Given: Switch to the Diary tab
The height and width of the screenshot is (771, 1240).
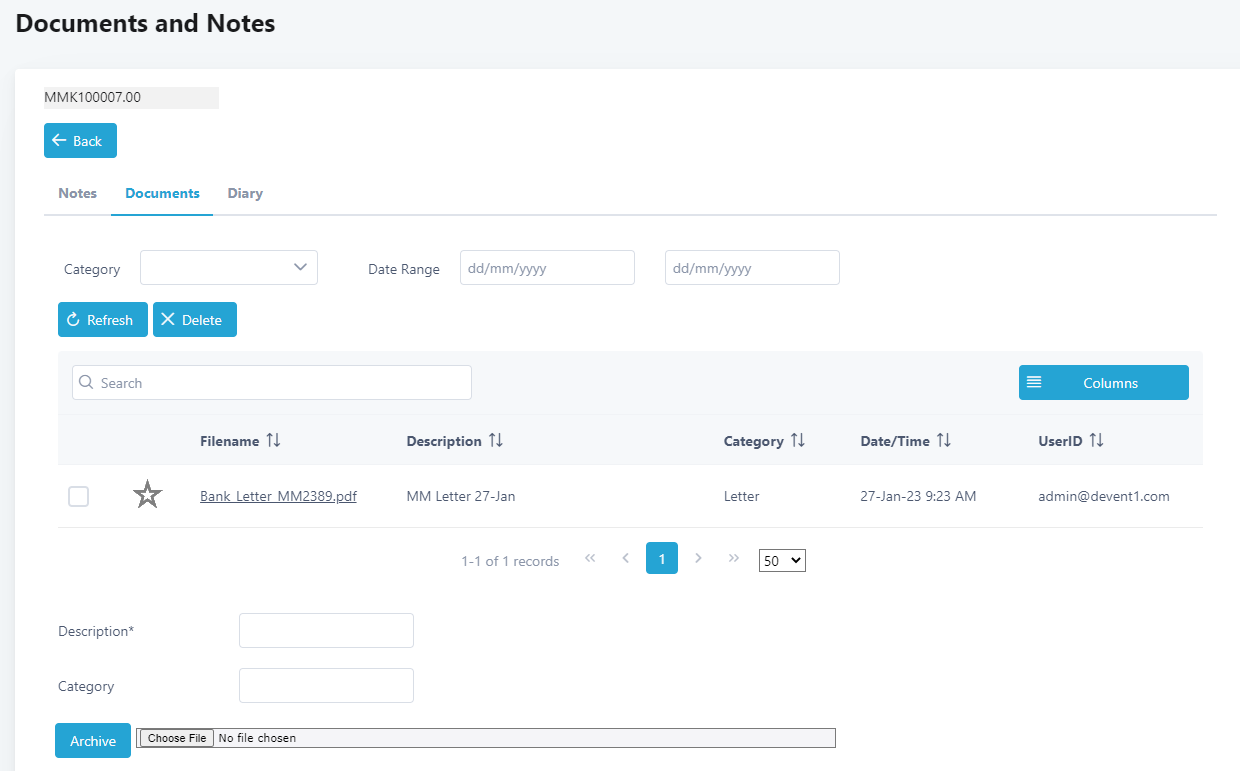Looking at the screenshot, I should click(245, 193).
